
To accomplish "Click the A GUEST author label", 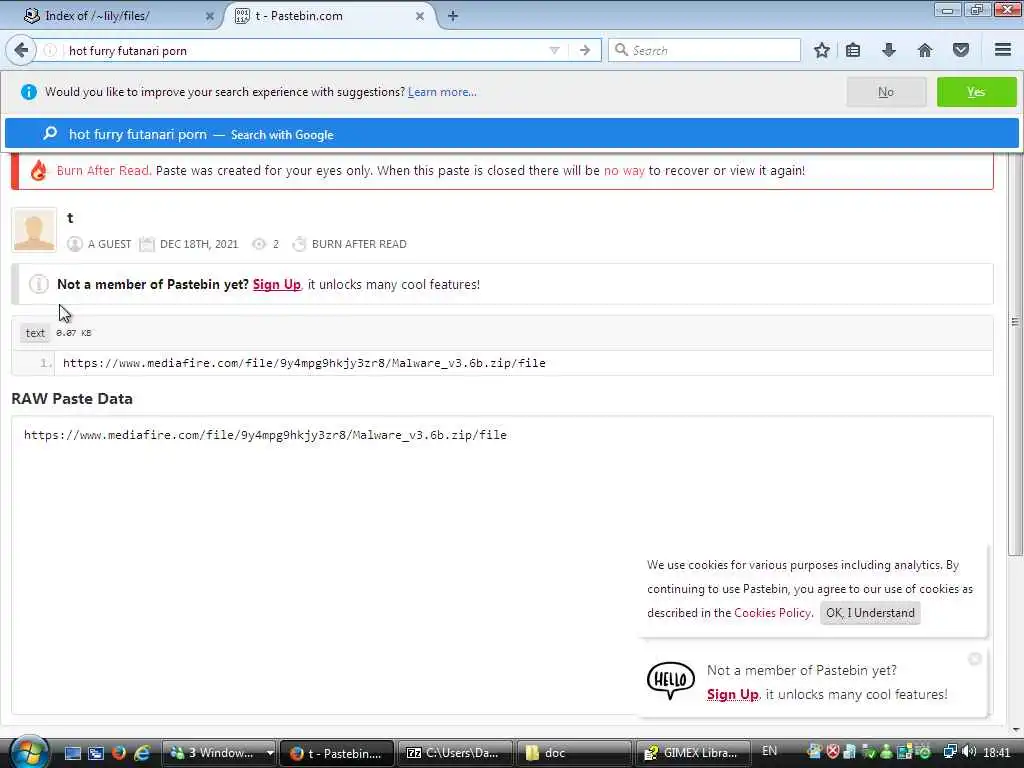I will (x=109, y=244).
